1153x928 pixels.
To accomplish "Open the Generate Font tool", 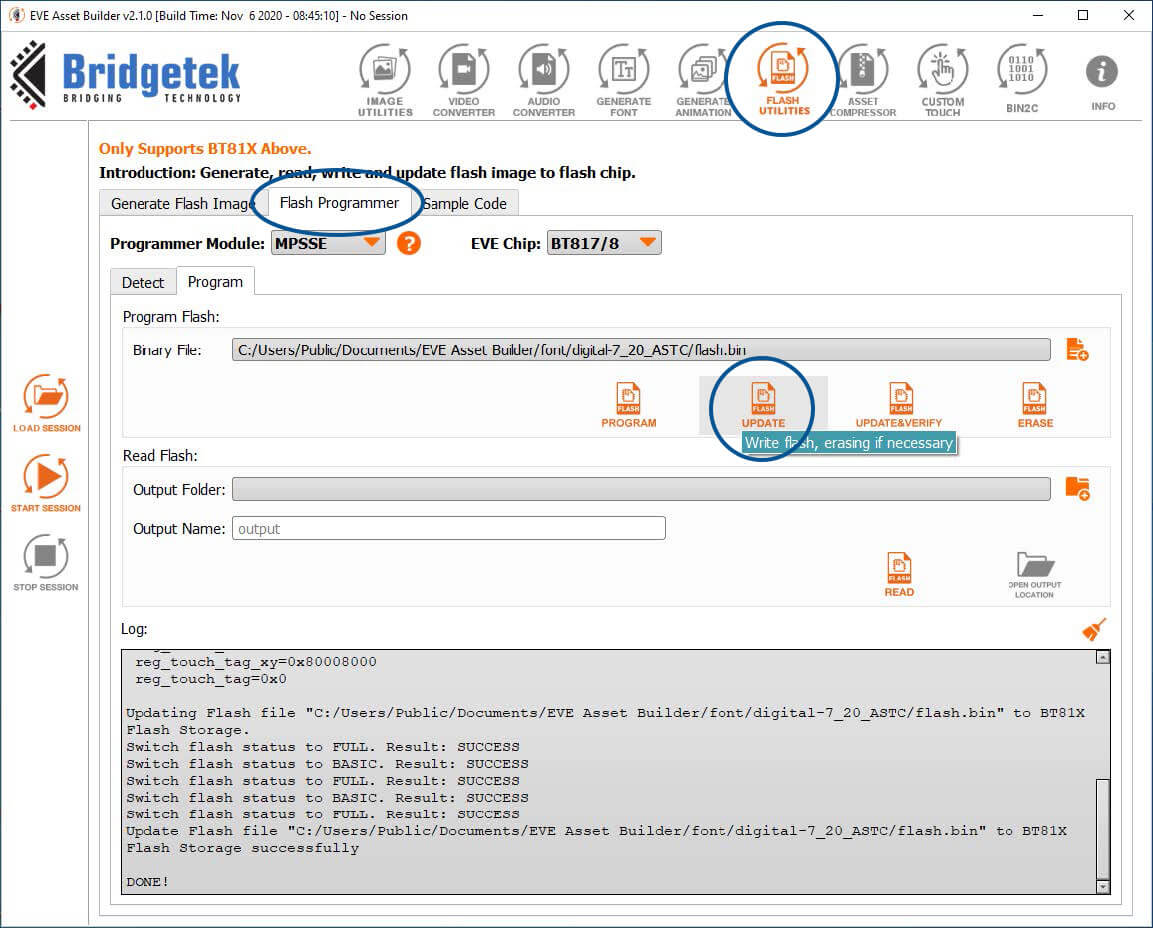I will pos(624,81).
